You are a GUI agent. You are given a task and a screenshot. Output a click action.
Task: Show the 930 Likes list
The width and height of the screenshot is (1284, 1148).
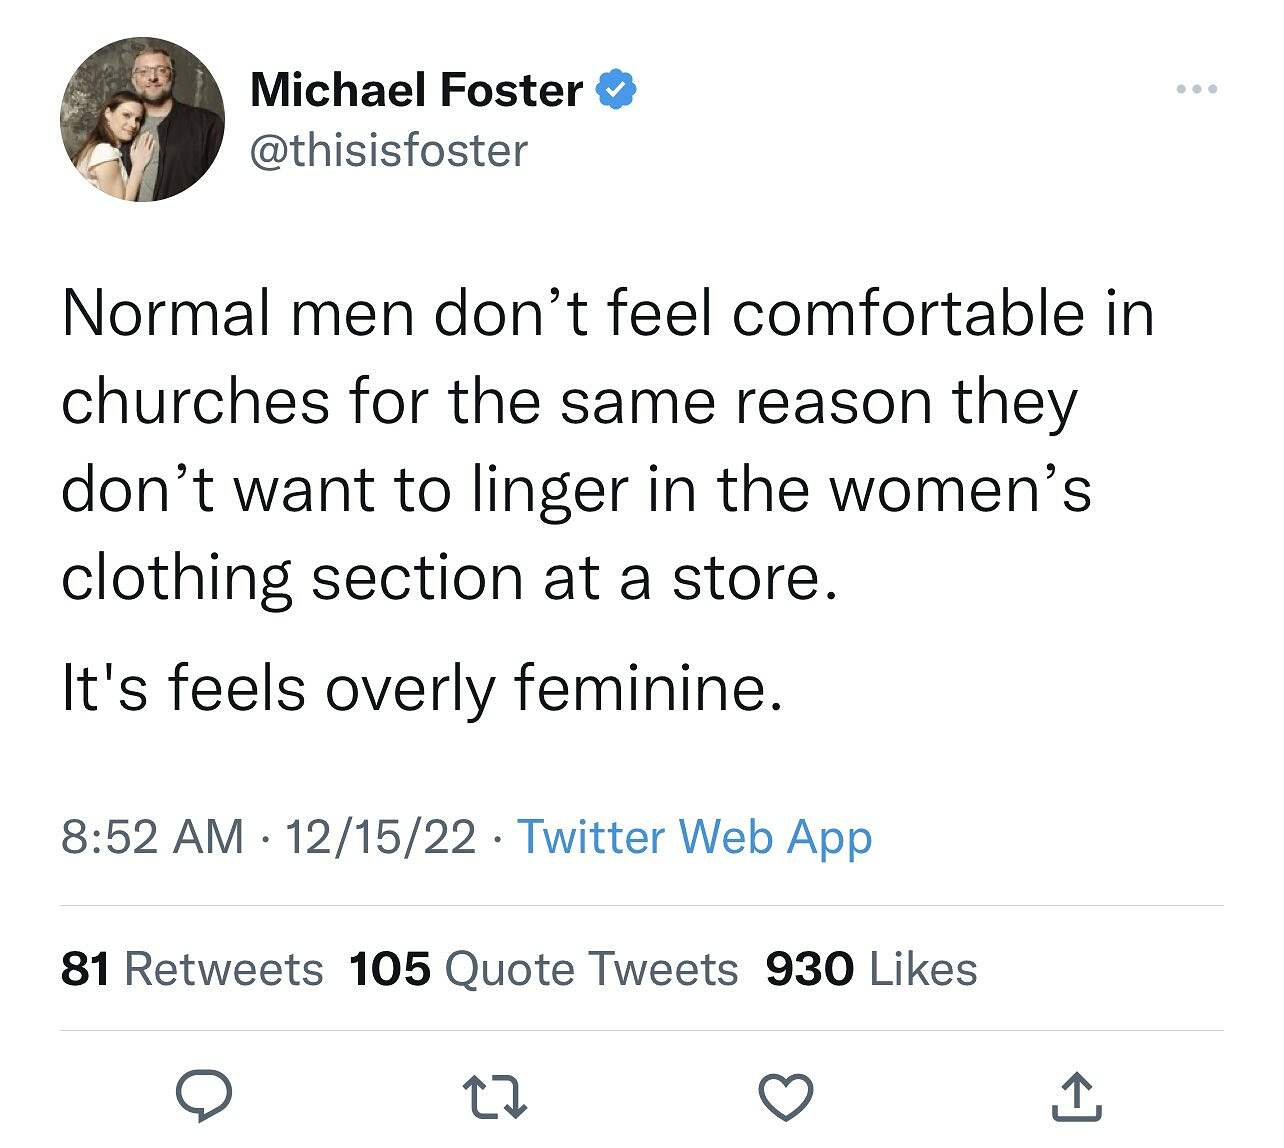tap(870, 969)
